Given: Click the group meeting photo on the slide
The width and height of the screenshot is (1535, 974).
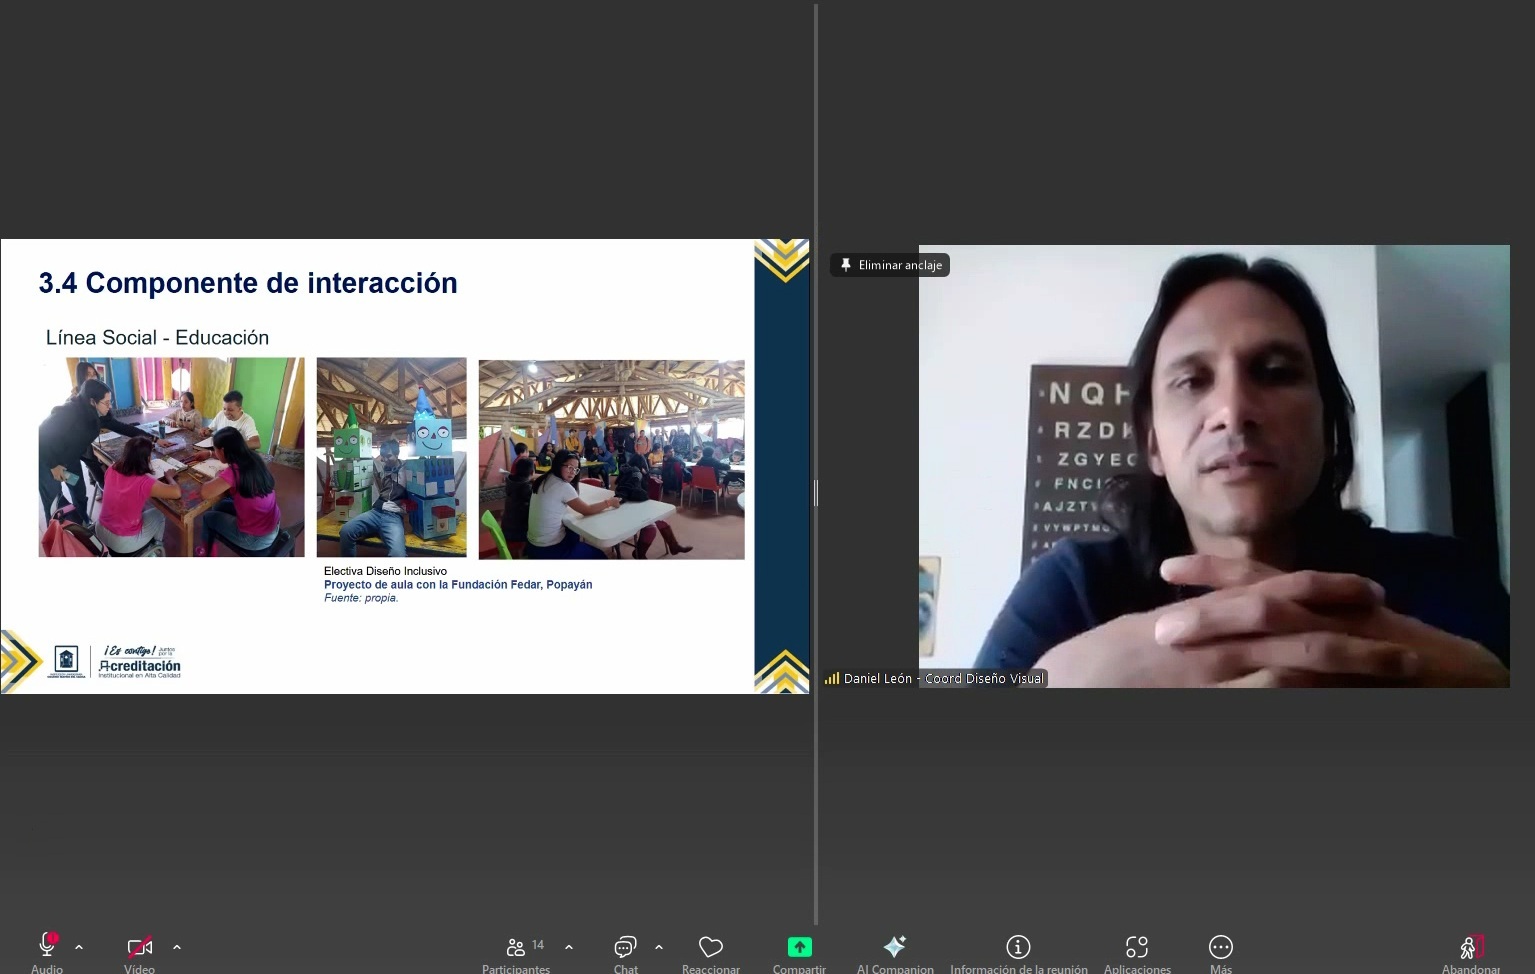Looking at the screenshot, I should (x=611, y=459).
